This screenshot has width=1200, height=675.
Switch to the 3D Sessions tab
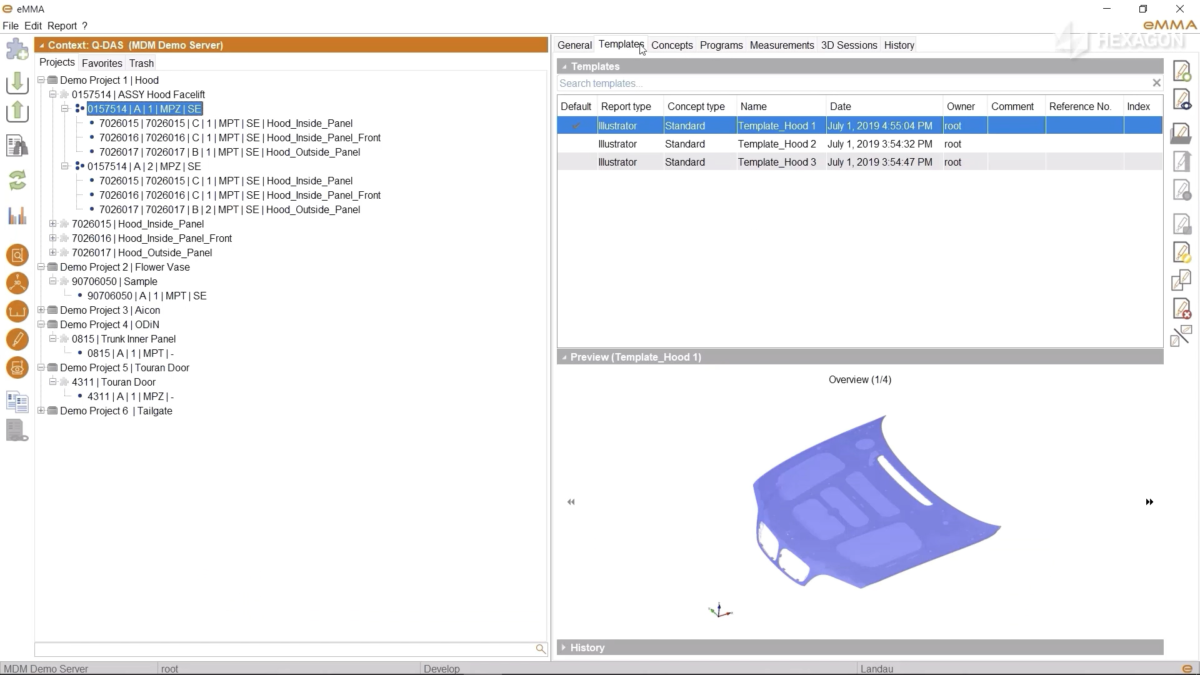click(x=849, y=45)
